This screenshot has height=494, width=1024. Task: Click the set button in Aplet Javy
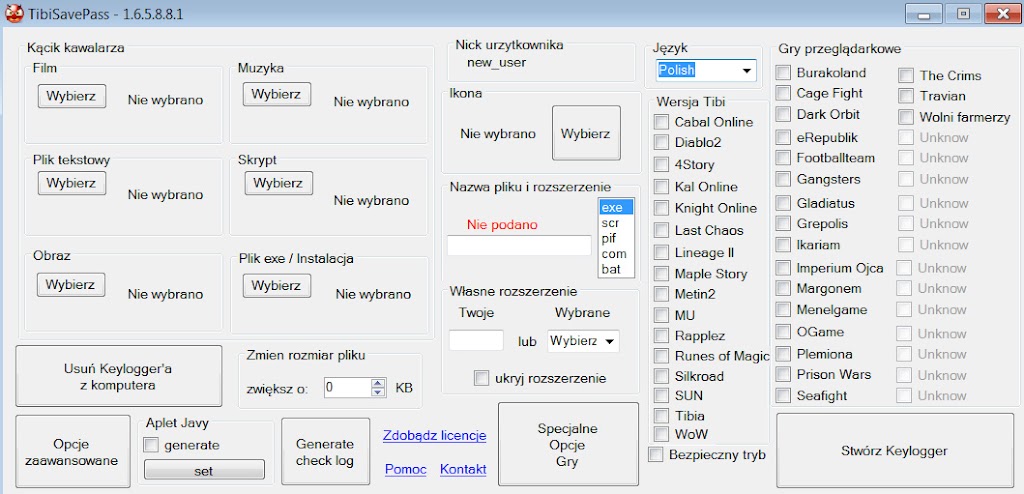coord(204,470)
